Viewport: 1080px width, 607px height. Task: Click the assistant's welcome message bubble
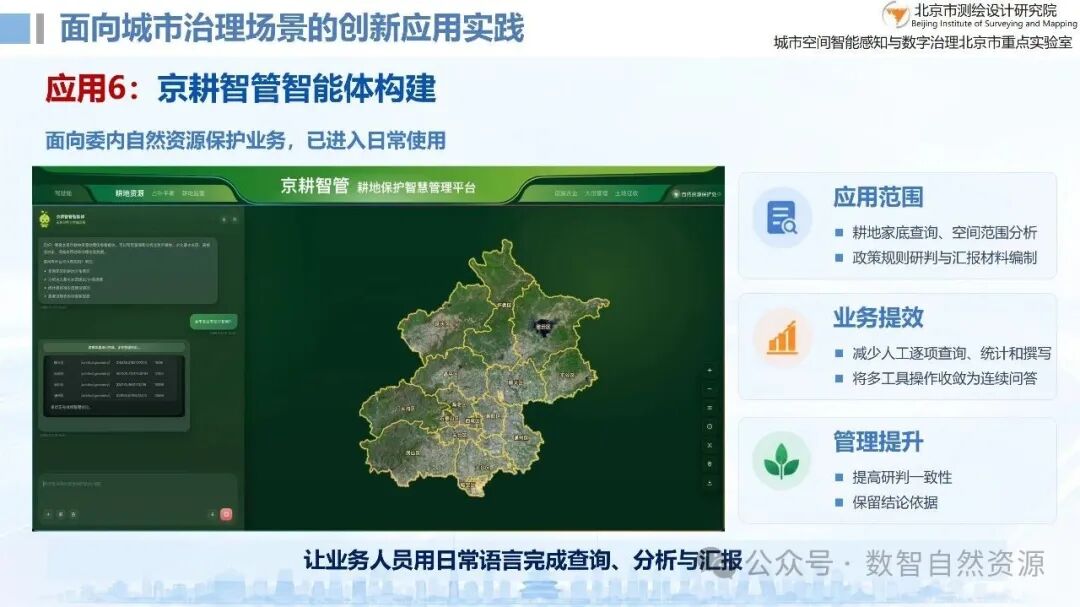129,269
